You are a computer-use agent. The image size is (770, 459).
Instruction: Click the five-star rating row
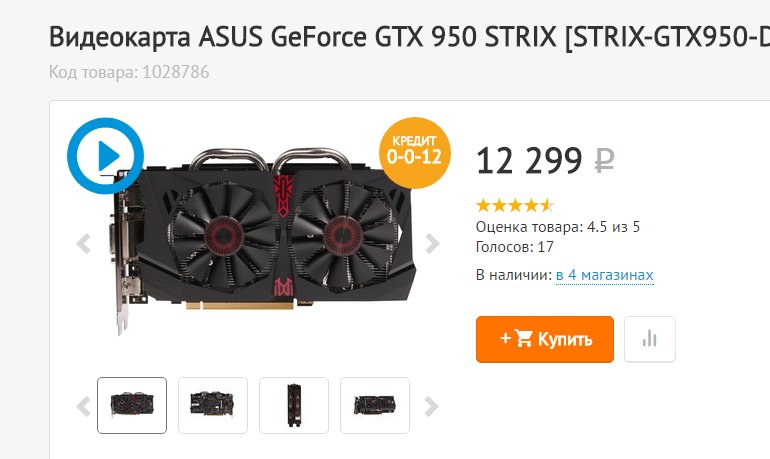515,205
